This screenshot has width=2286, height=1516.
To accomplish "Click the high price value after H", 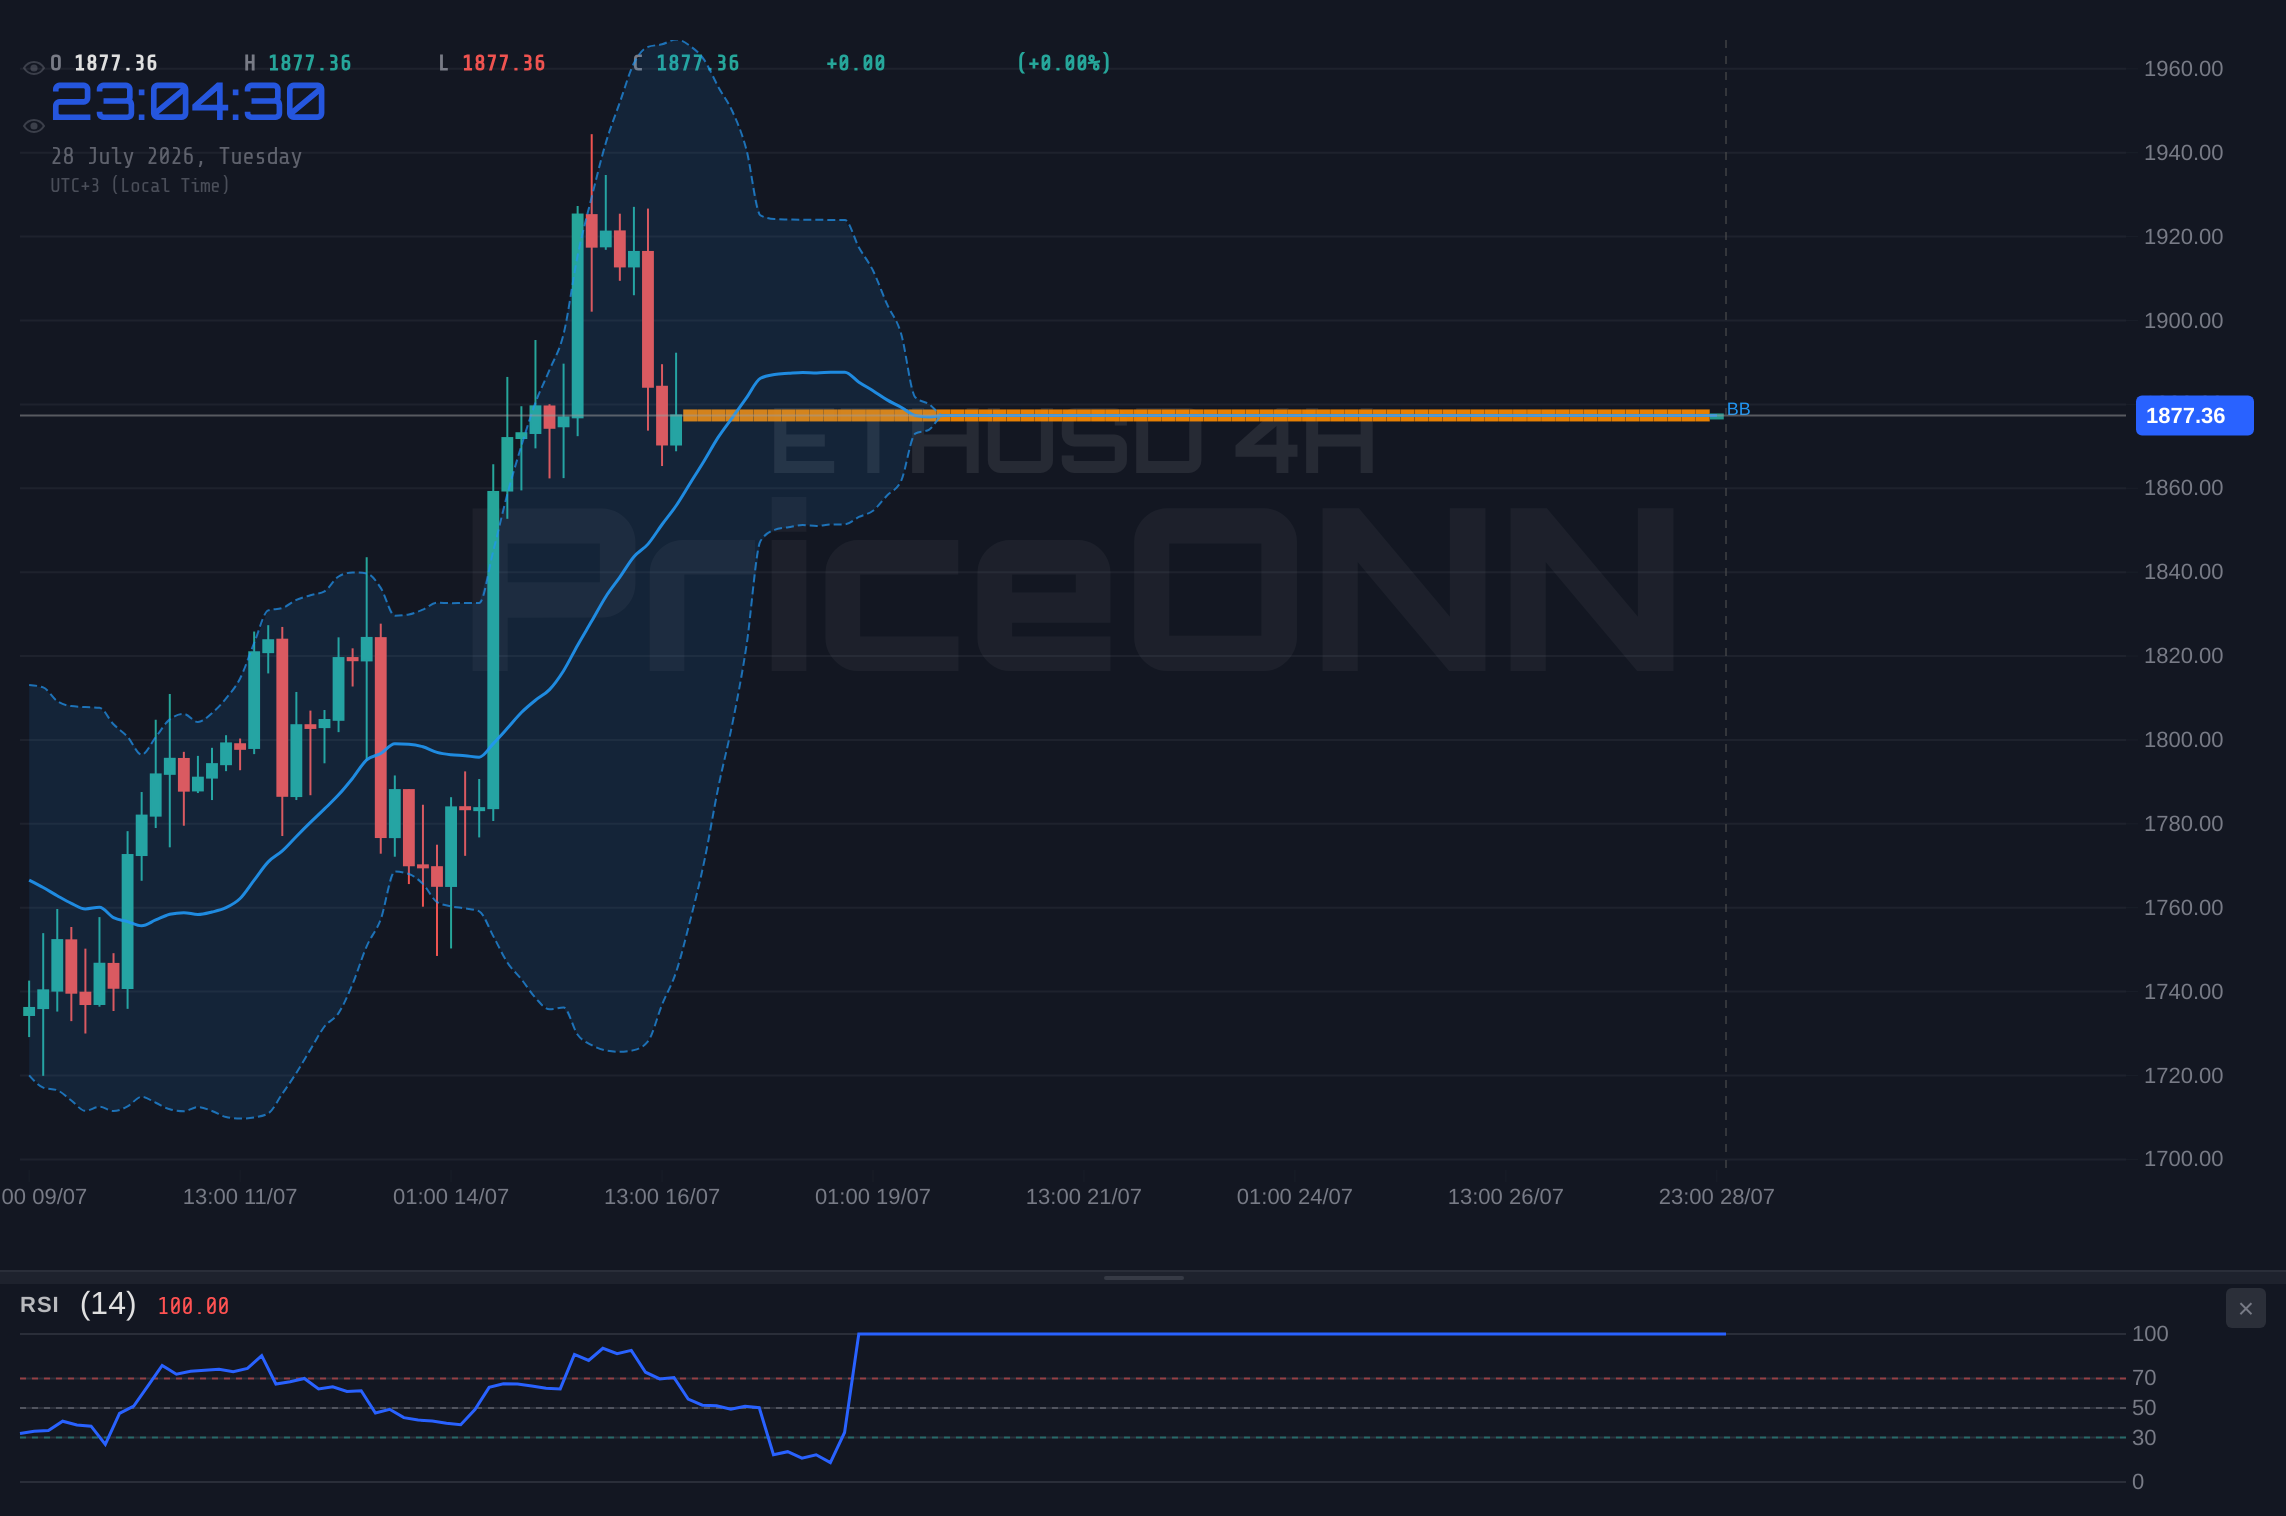I will (309, 63).
